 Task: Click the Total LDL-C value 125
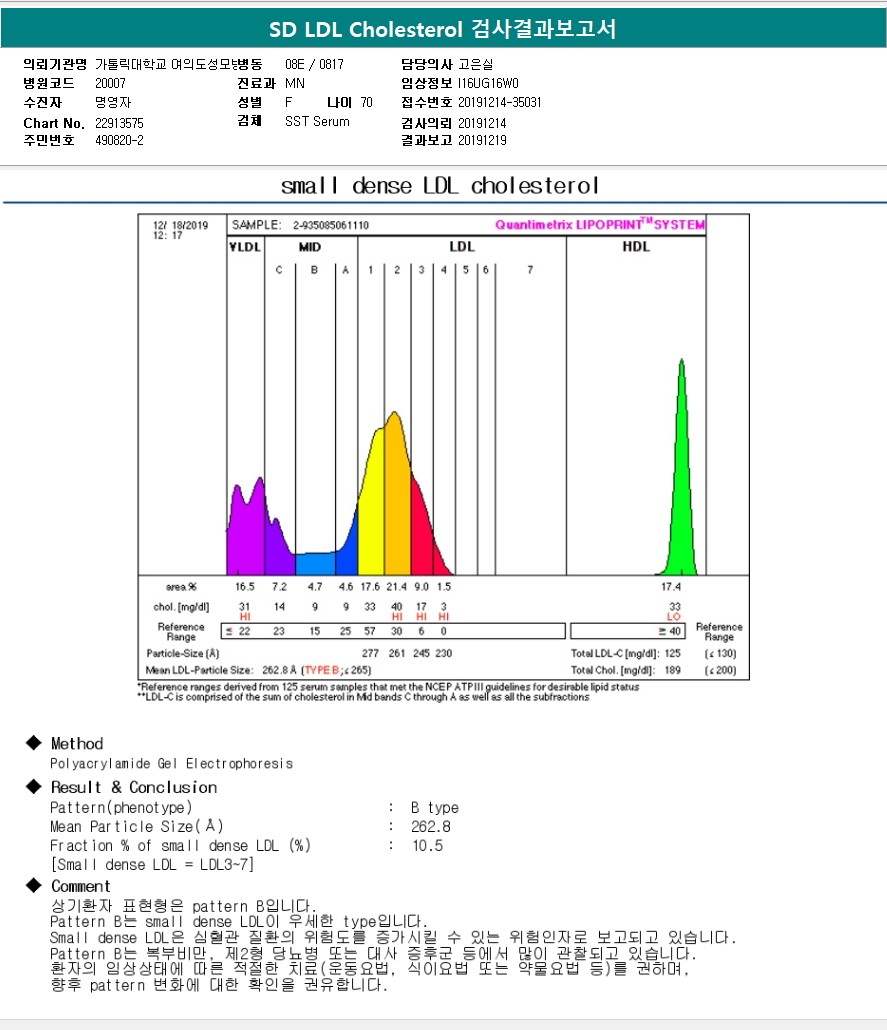[672, 653]
